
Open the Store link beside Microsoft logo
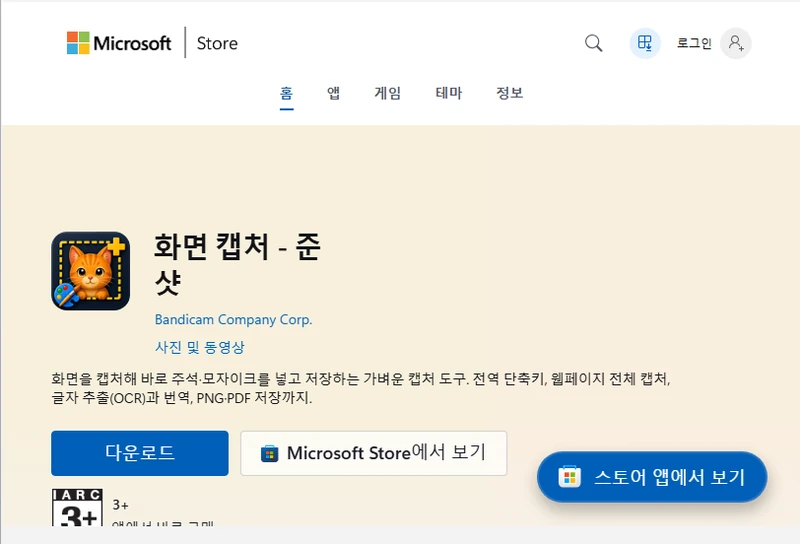coord(217,43)
